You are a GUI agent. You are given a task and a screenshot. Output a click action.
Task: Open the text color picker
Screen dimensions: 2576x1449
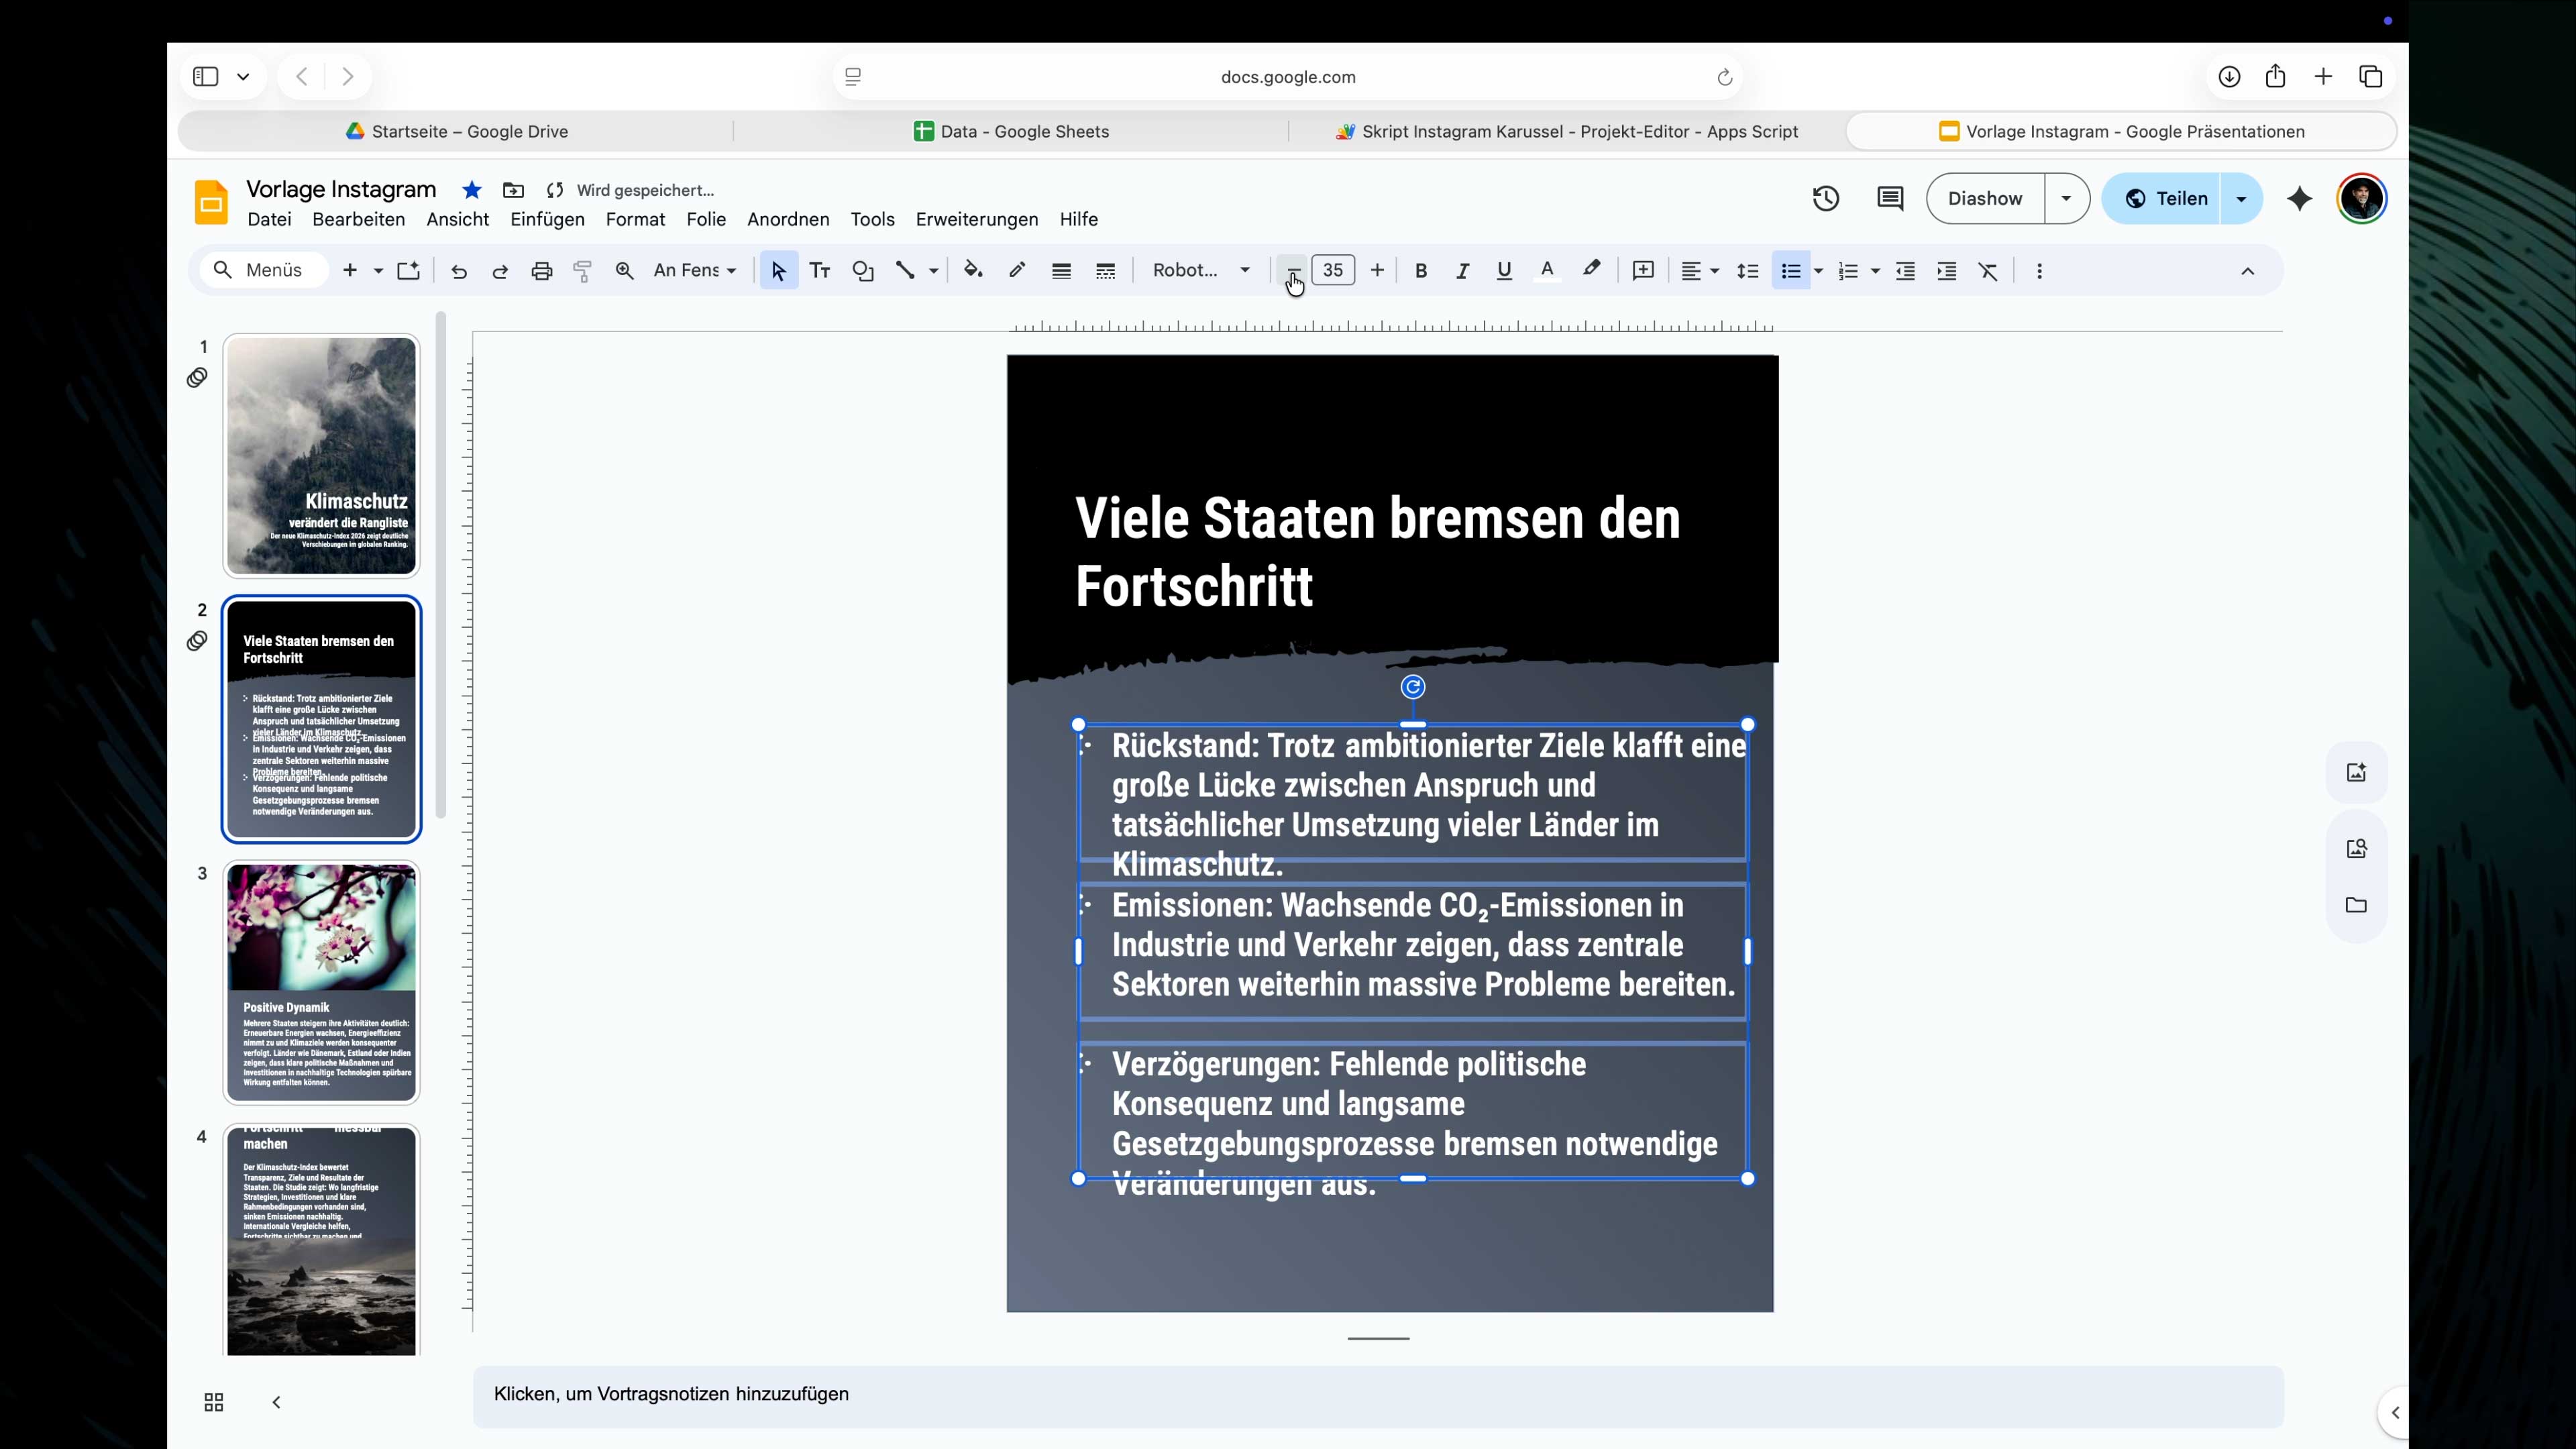click(1546, 270)
